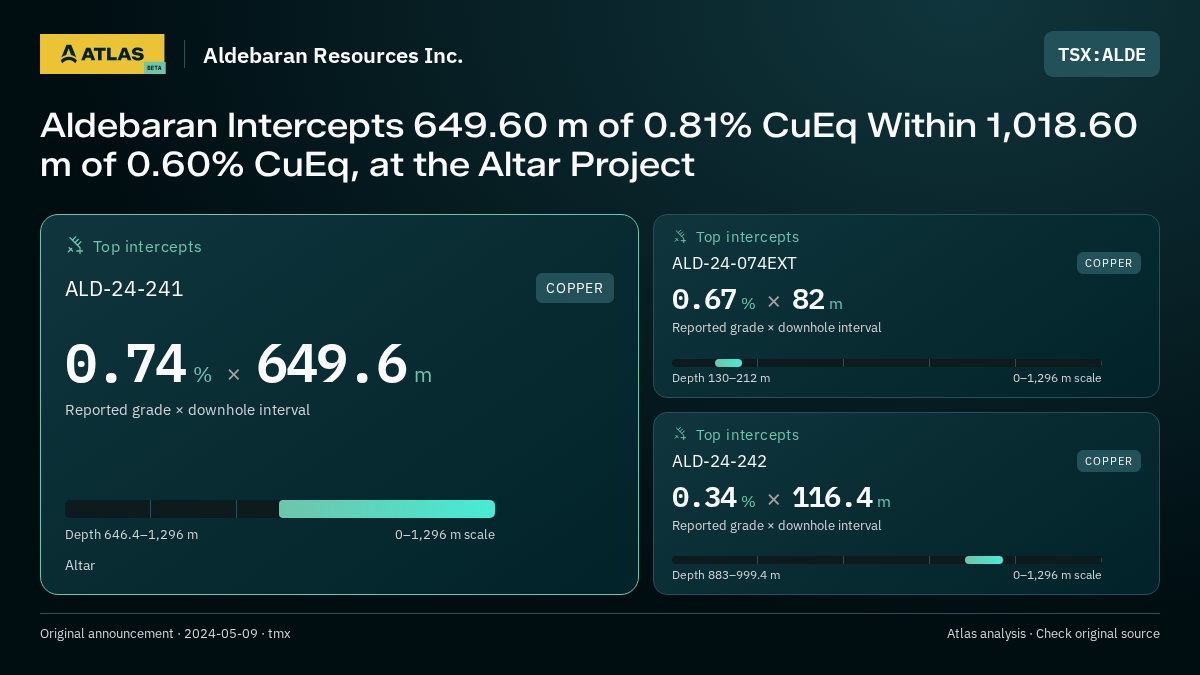Click the TSX:ALDE ticker badge
1200x675 pixels.
point(1102,54)
